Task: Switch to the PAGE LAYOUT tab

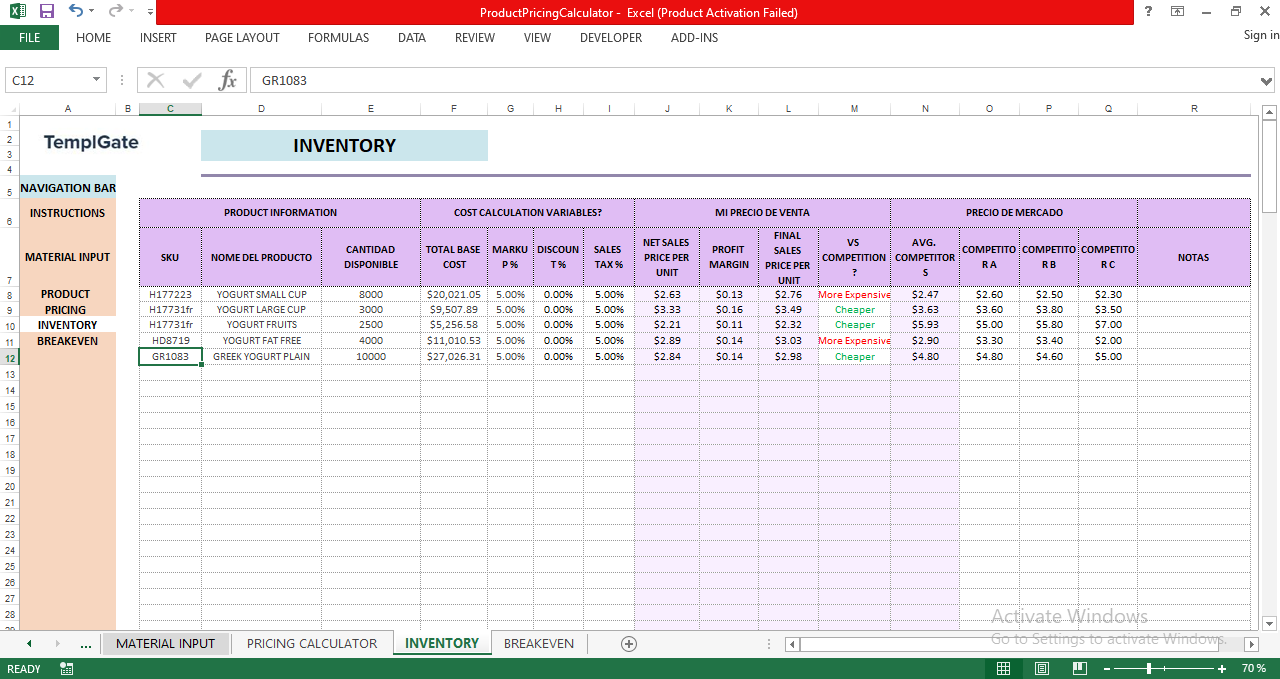Action: (x=242, y=38)
